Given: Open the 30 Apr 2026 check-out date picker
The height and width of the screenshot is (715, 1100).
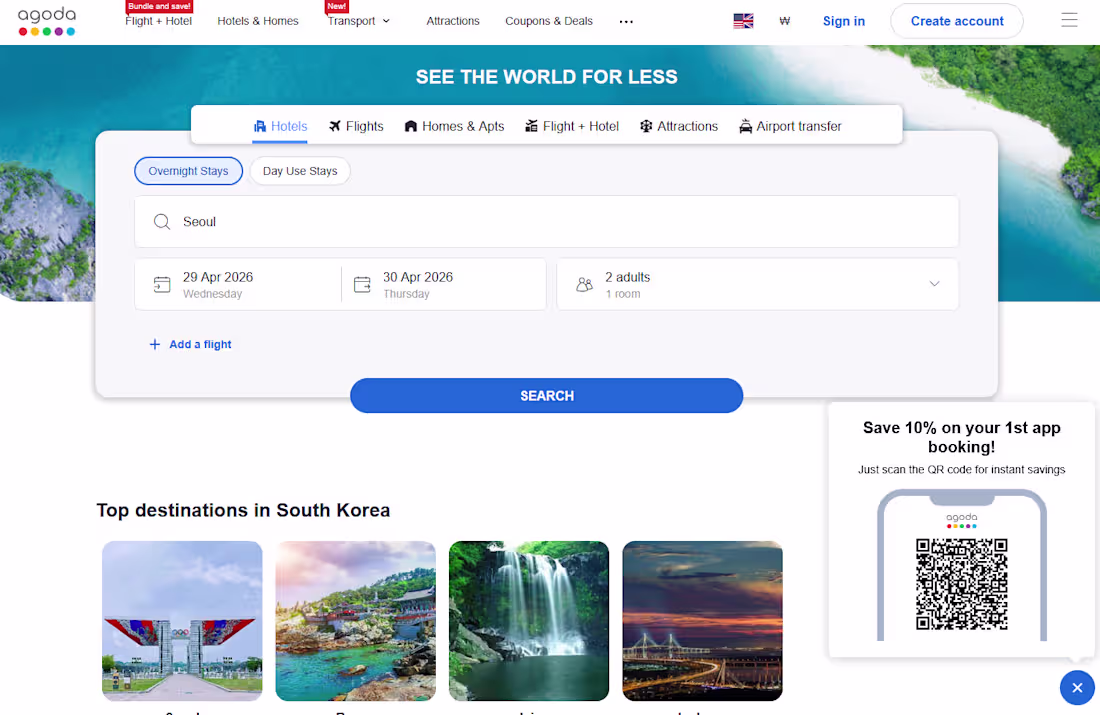Looking at the screenshot, I should pyautogui.click(x=443, y=284).
